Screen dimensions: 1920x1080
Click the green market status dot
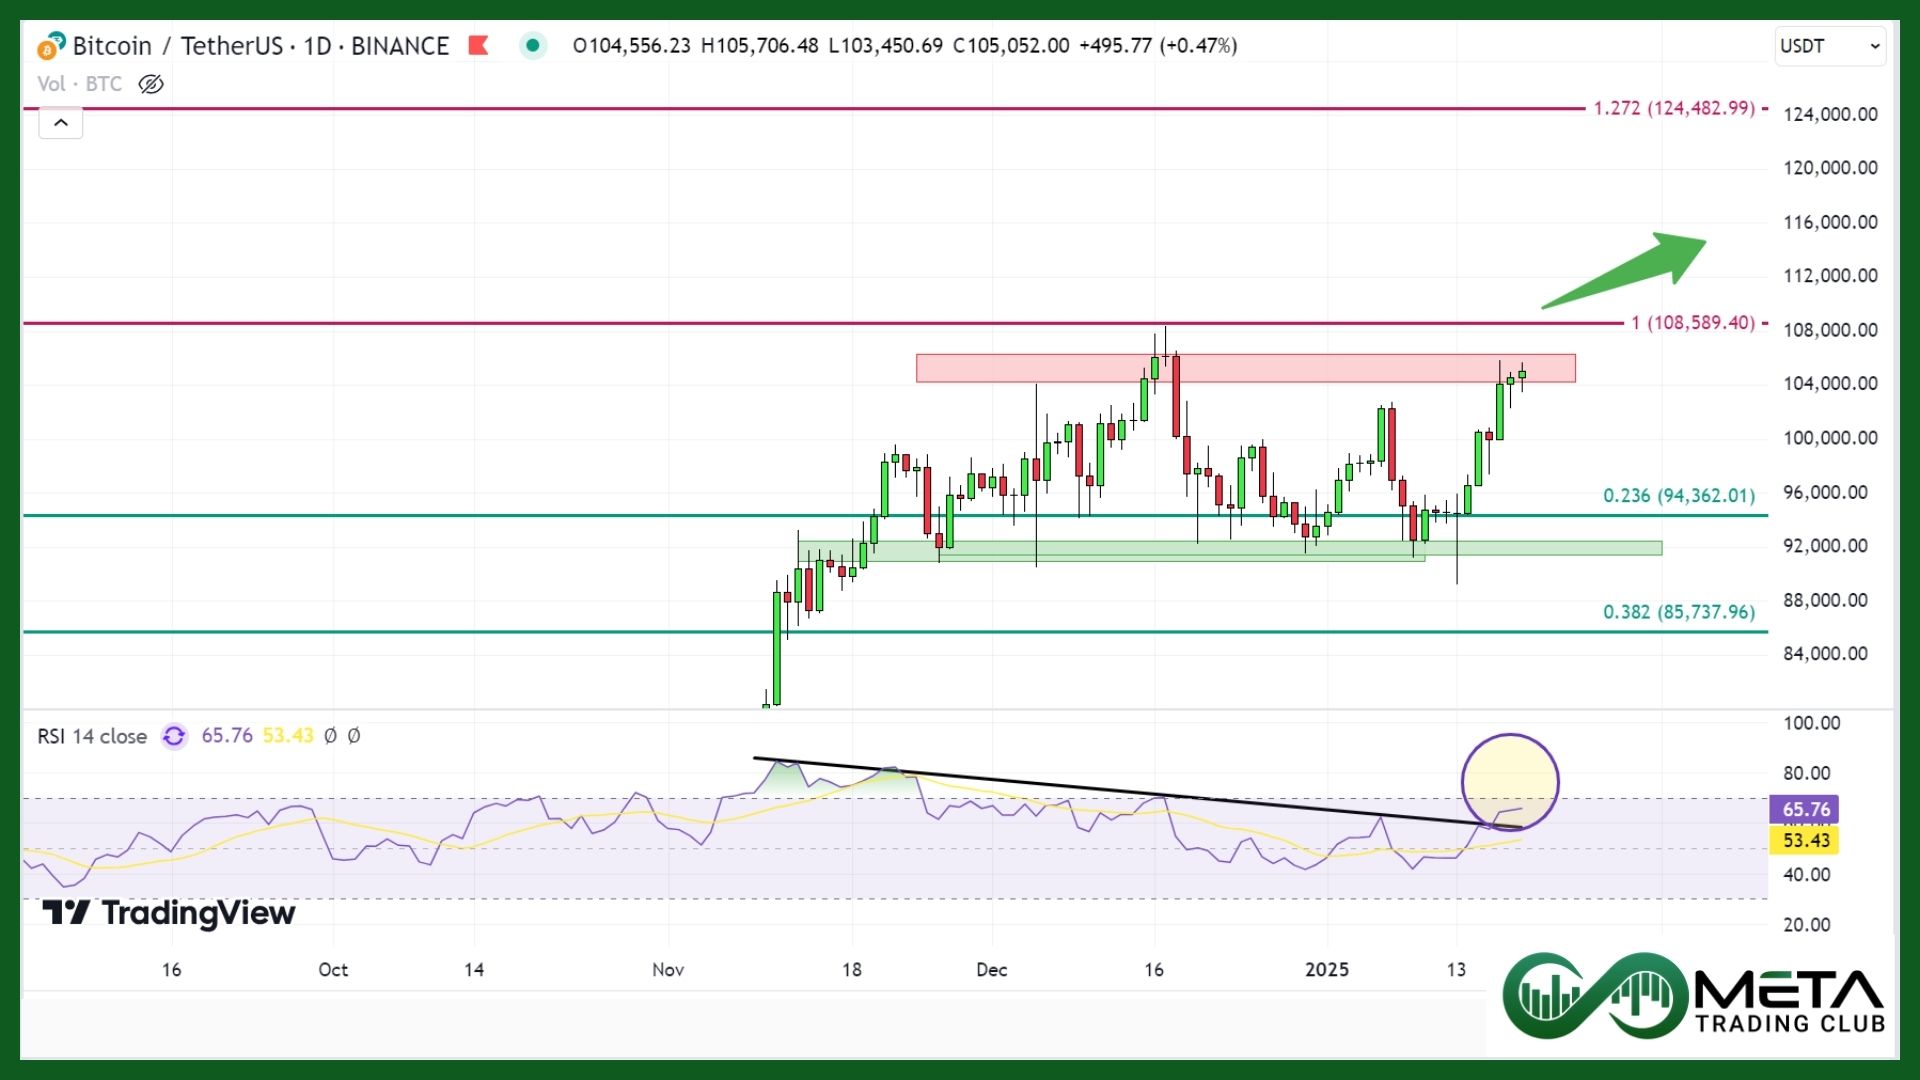[x=533, y=45]
